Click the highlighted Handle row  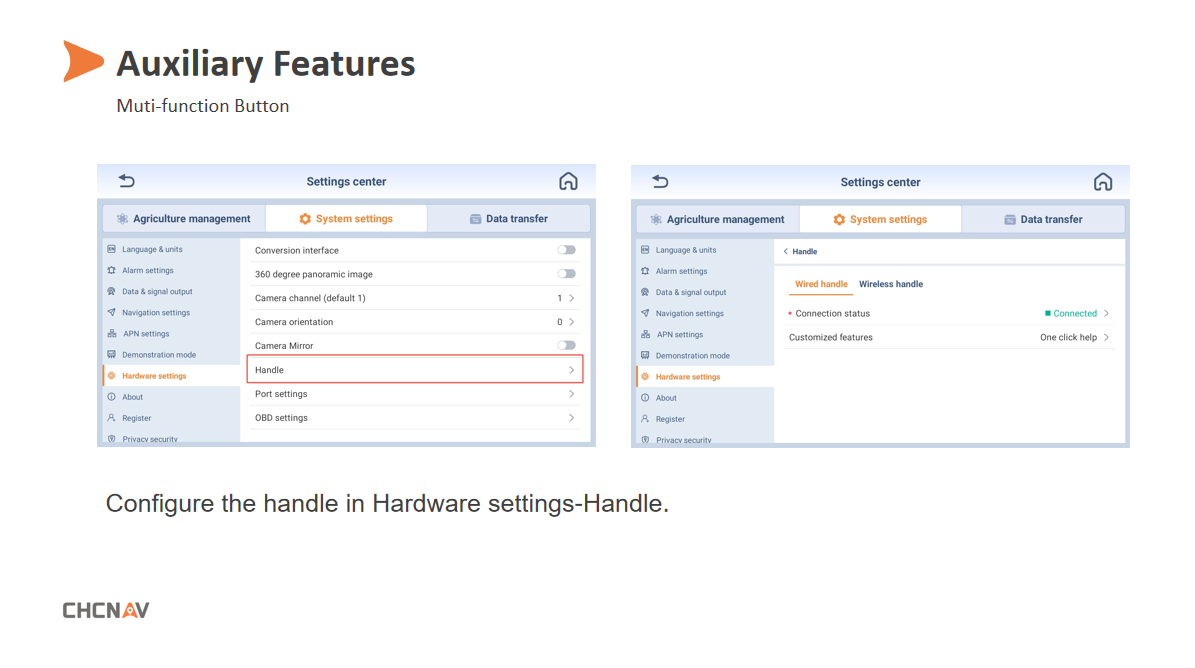[x=414, y=368]
